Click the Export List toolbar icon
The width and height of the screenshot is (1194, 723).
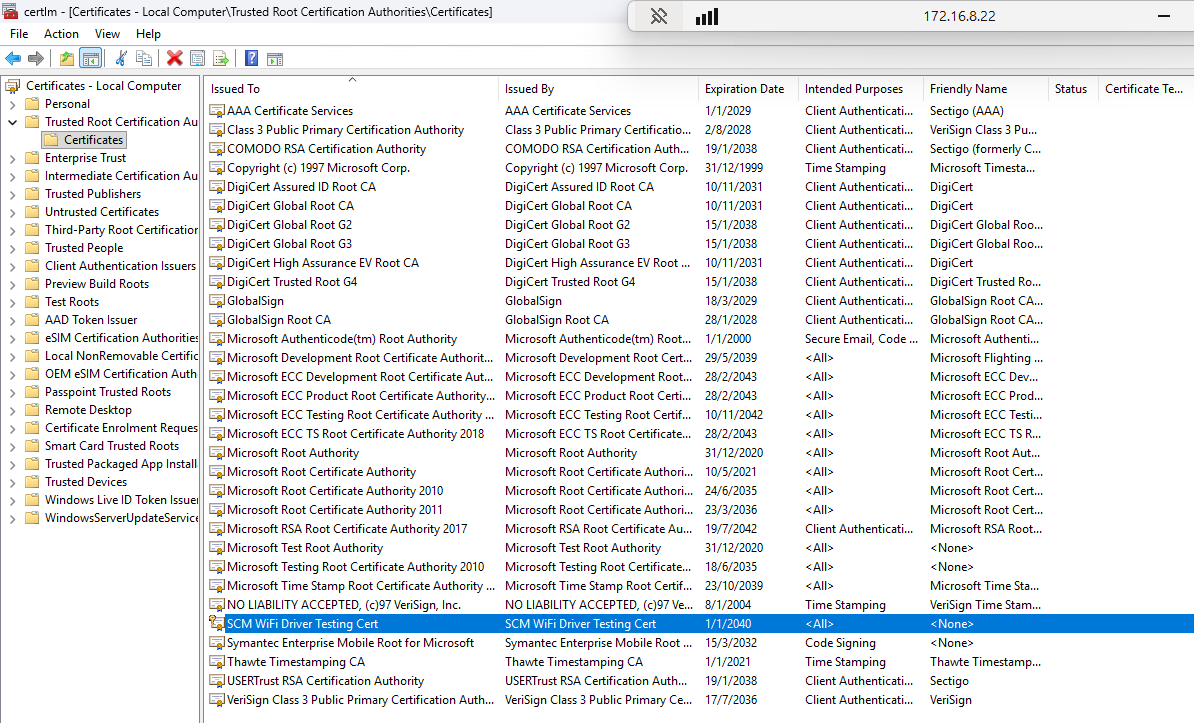click(x=221, y=59)
